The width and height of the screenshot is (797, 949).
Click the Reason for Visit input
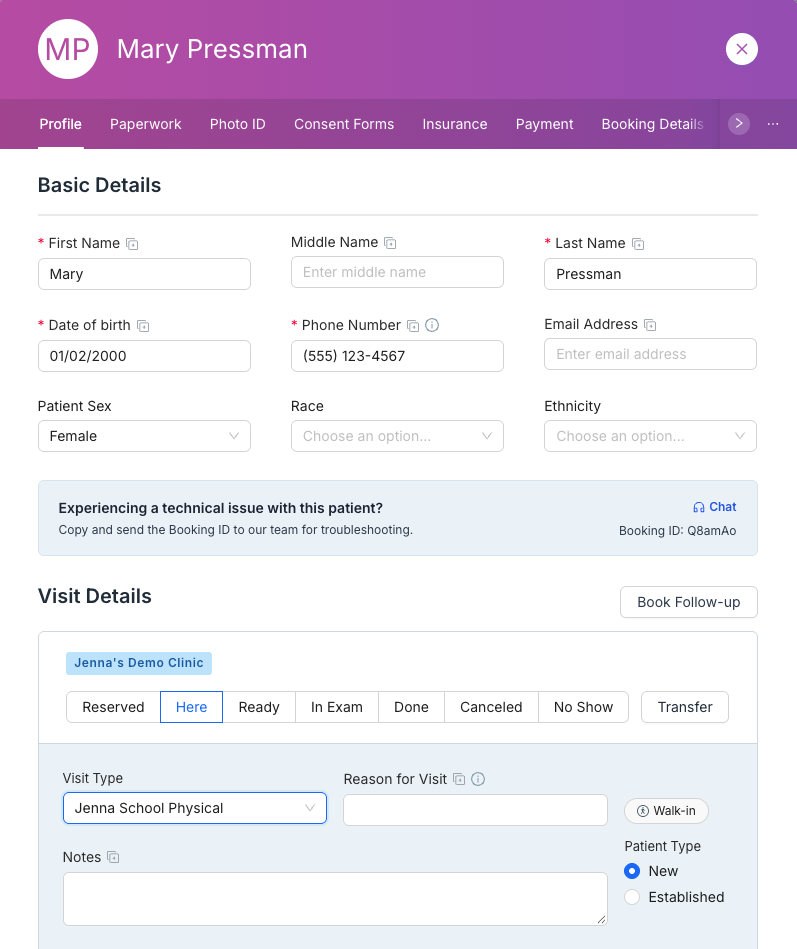click(475, 810)
